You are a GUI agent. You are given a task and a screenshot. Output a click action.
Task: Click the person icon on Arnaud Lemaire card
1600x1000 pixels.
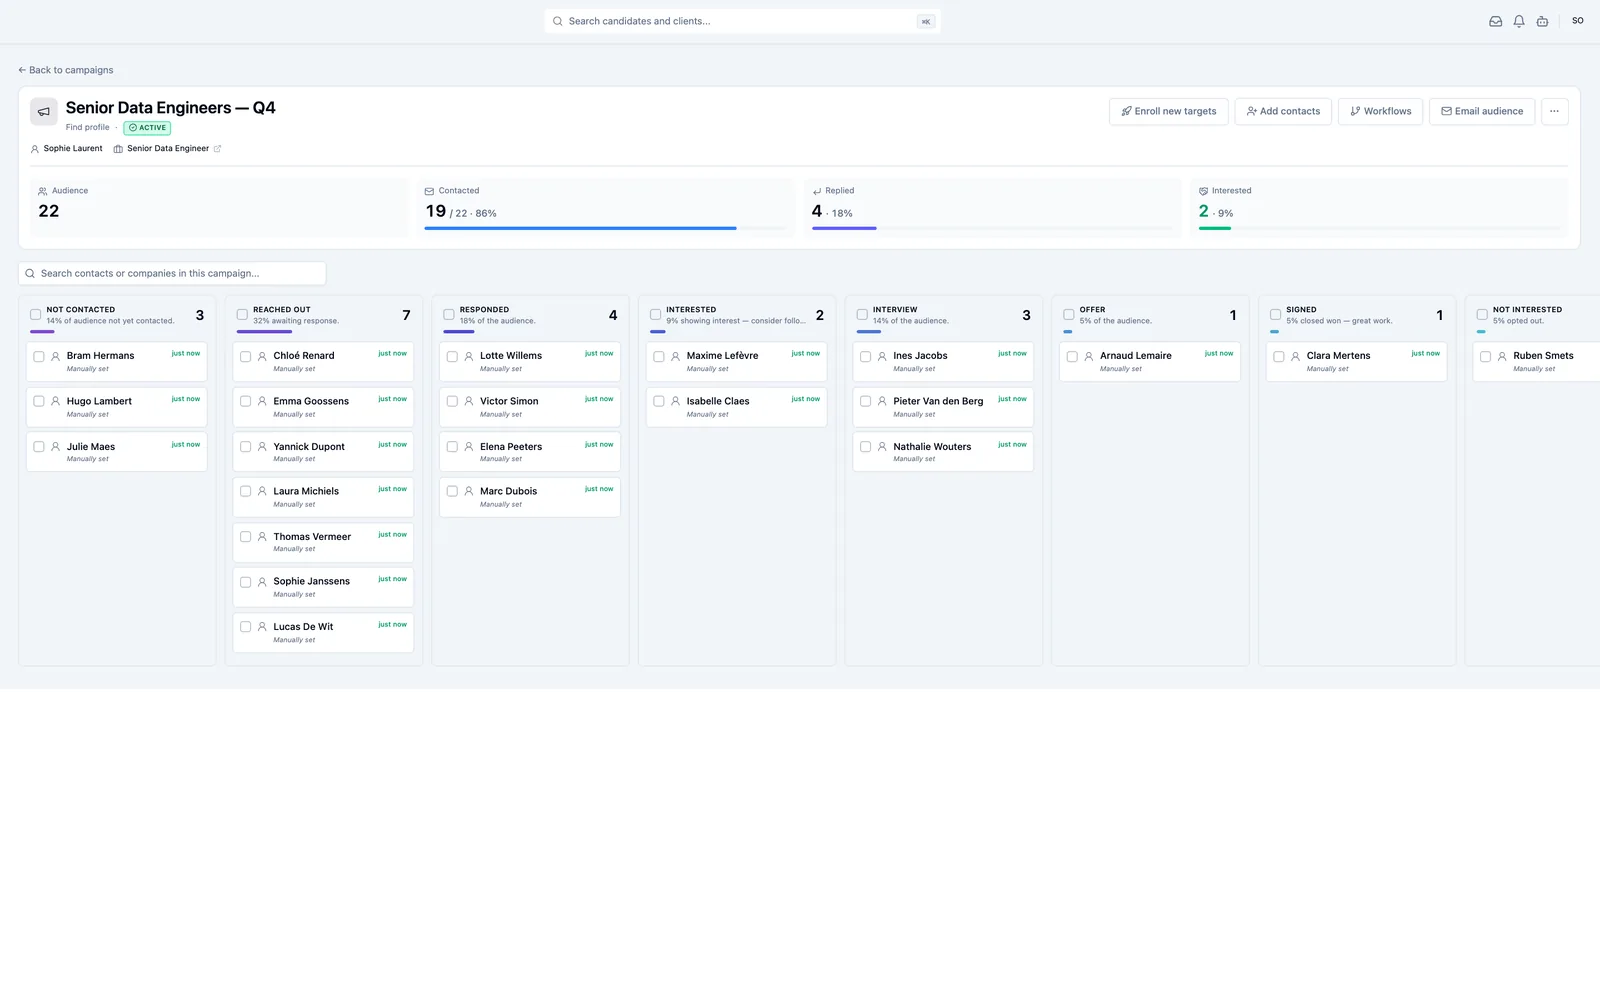tap(1089, 356)
